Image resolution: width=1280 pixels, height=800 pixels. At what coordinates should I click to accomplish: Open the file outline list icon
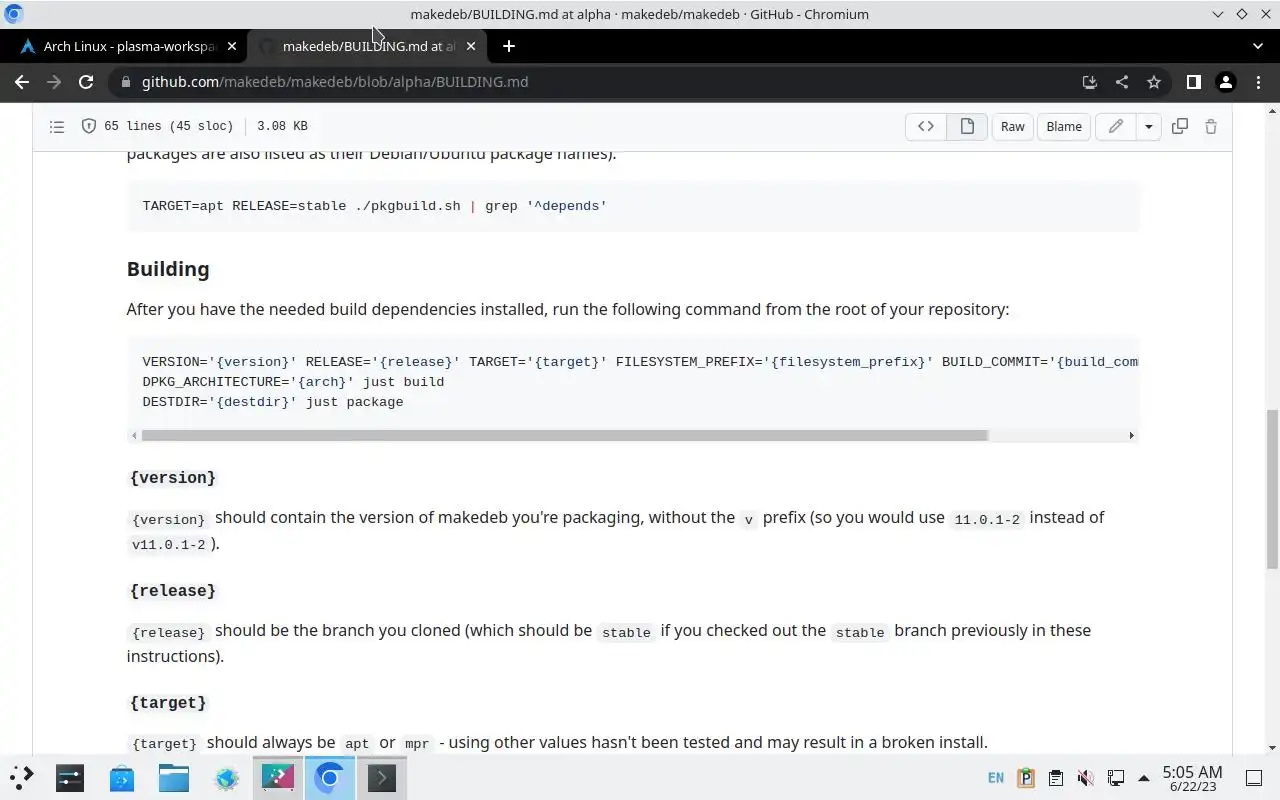(57, 126)
